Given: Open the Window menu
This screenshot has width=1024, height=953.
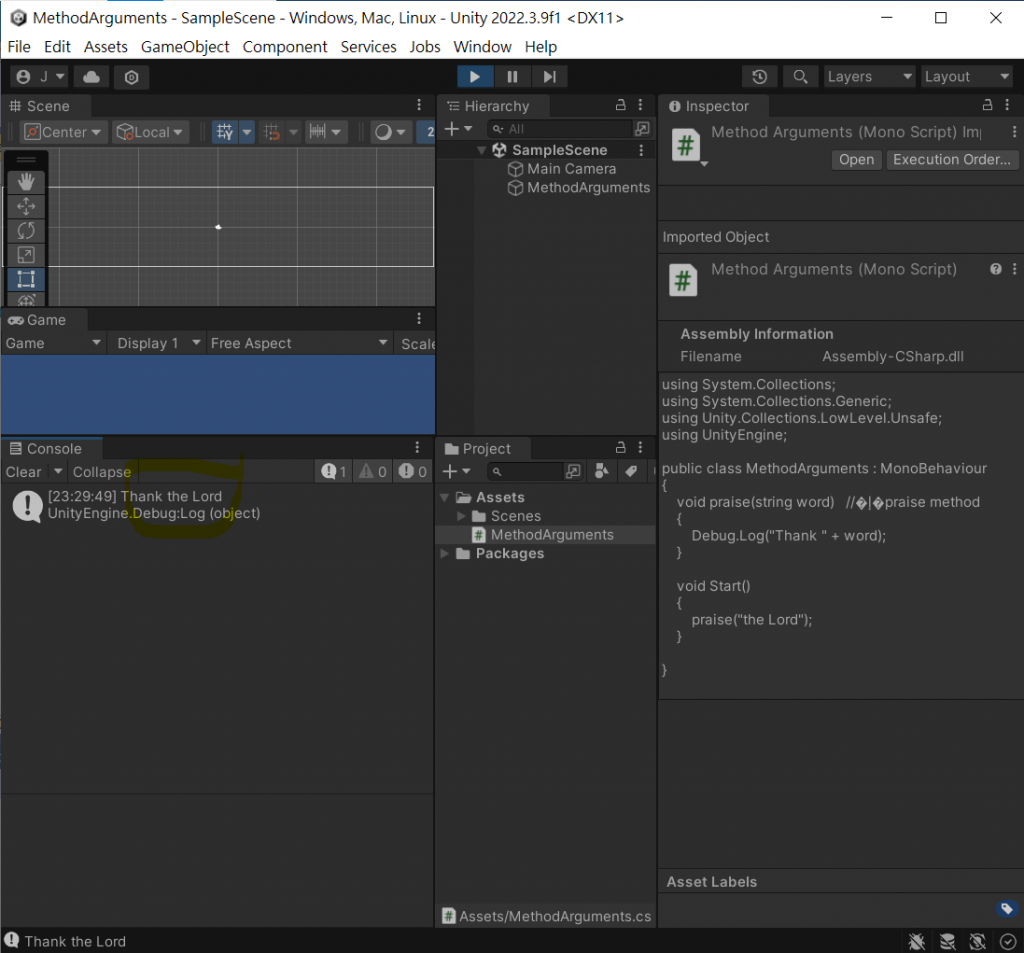Looking at the screenshot, I should [482, 47].
